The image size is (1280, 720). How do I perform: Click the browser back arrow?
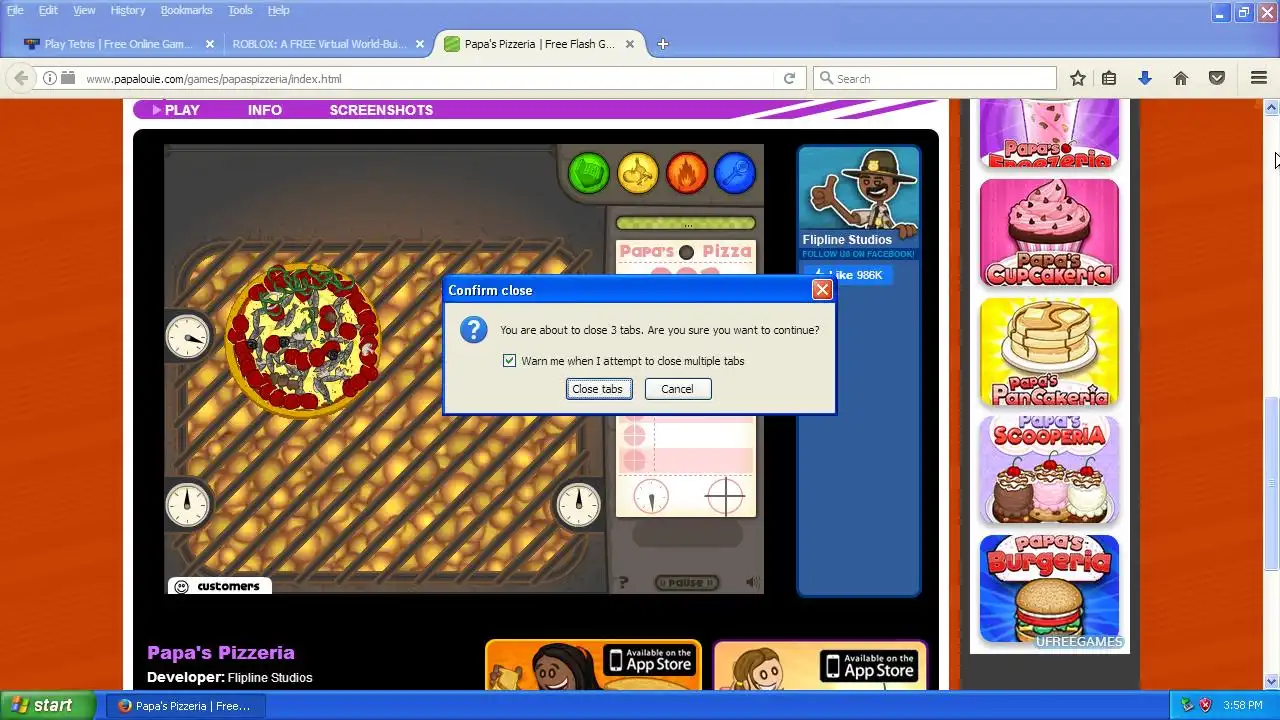click(21, 78)
